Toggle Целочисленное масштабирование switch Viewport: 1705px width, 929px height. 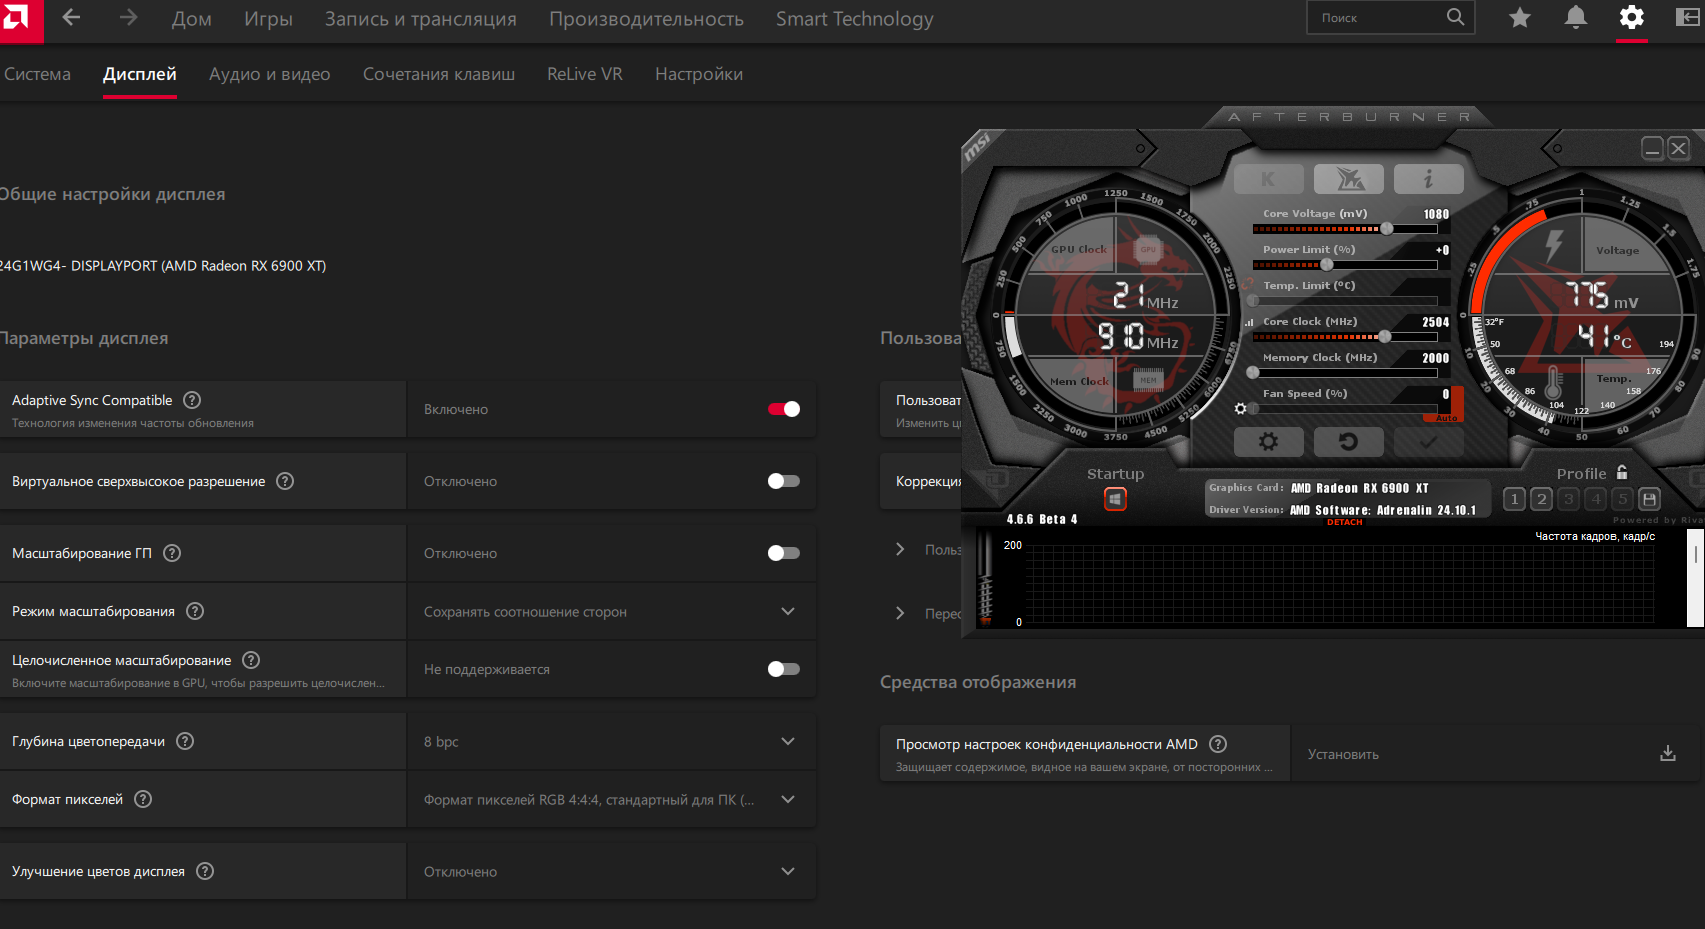coord(784,669)
